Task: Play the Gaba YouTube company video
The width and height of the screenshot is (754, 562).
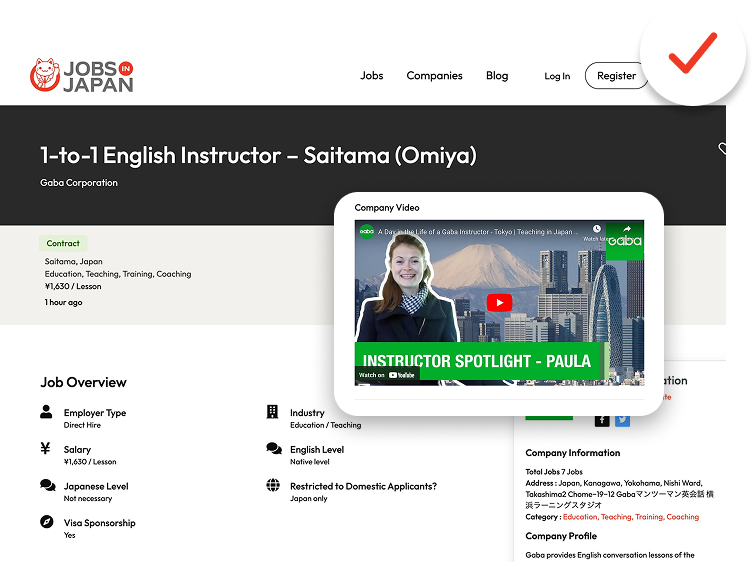Action: [x=499, y=303]
